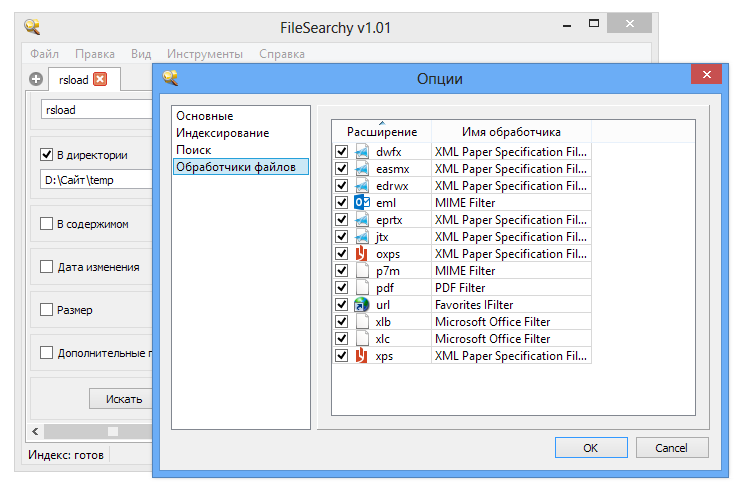This screenshot has height=498, width=742.
Task: Open the Файл menu
Action: 44,54
